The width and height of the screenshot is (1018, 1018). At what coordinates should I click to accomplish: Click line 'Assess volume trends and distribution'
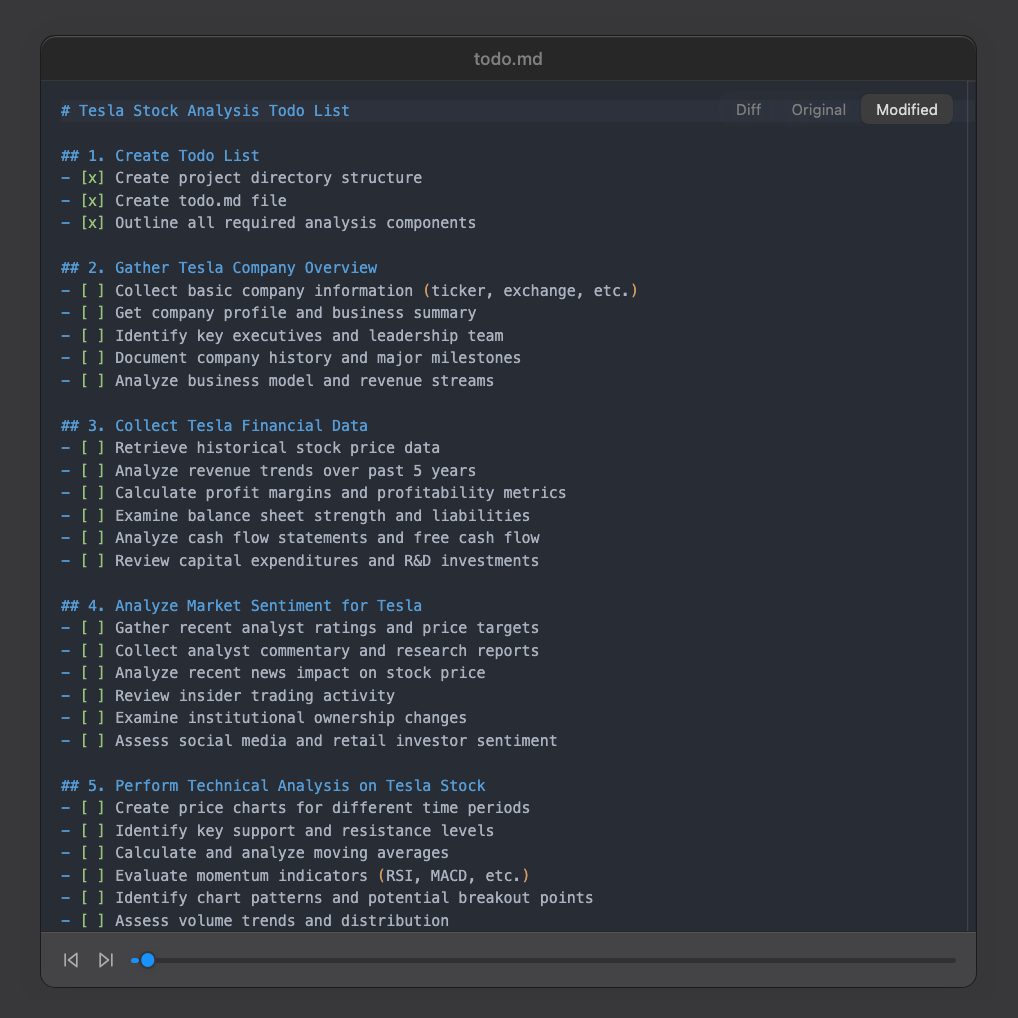click(254, 920)
